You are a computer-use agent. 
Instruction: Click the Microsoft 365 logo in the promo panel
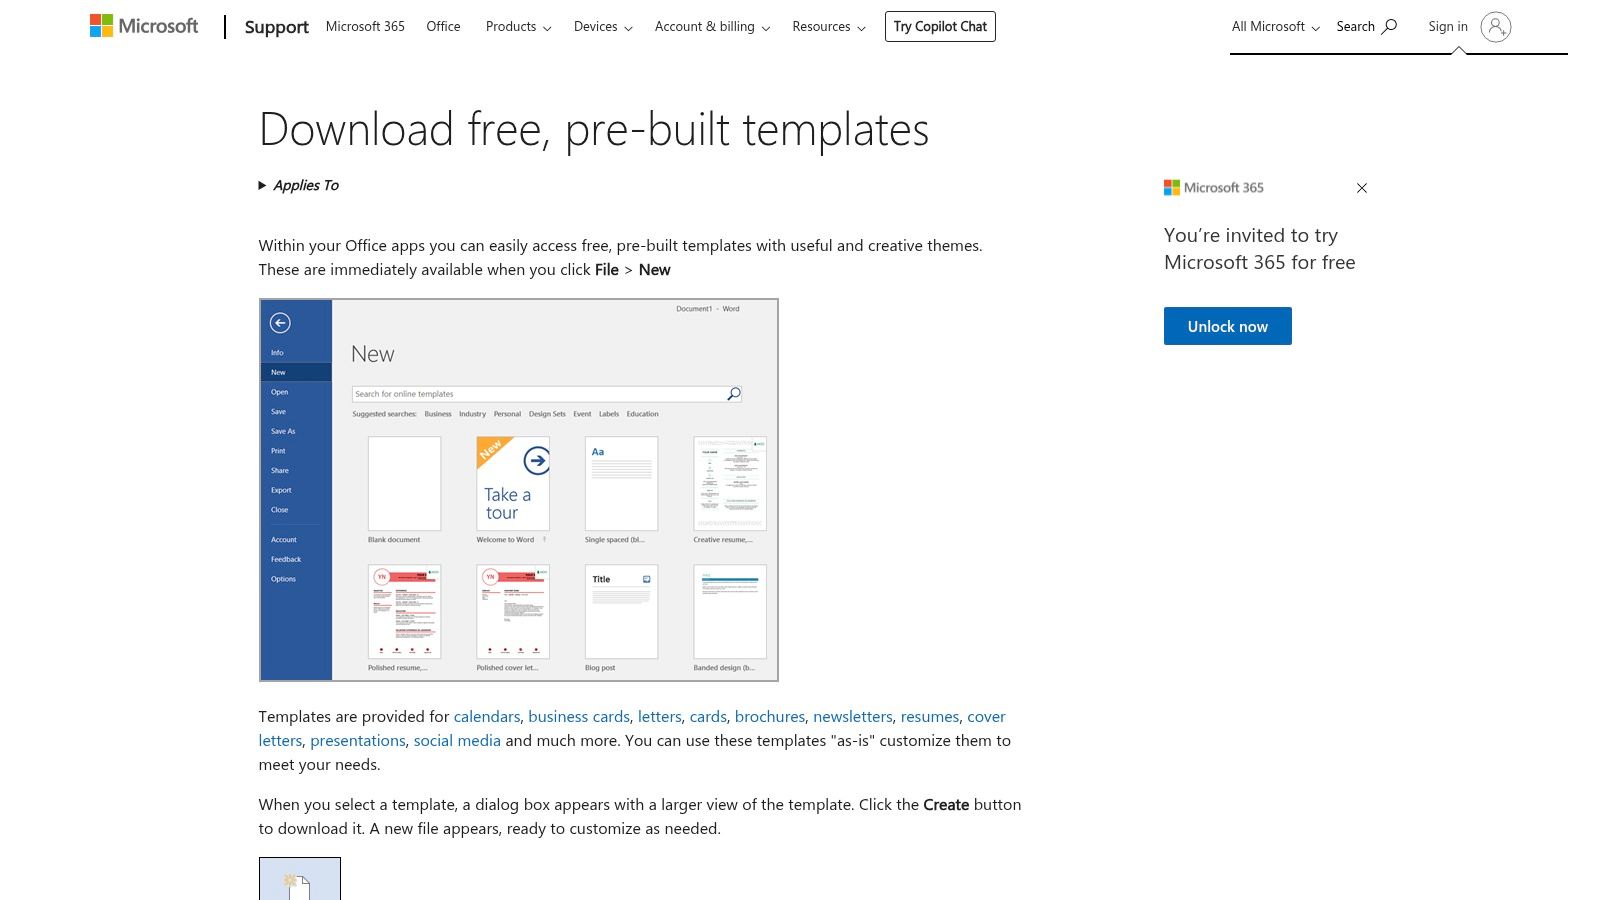(1214, 188)
